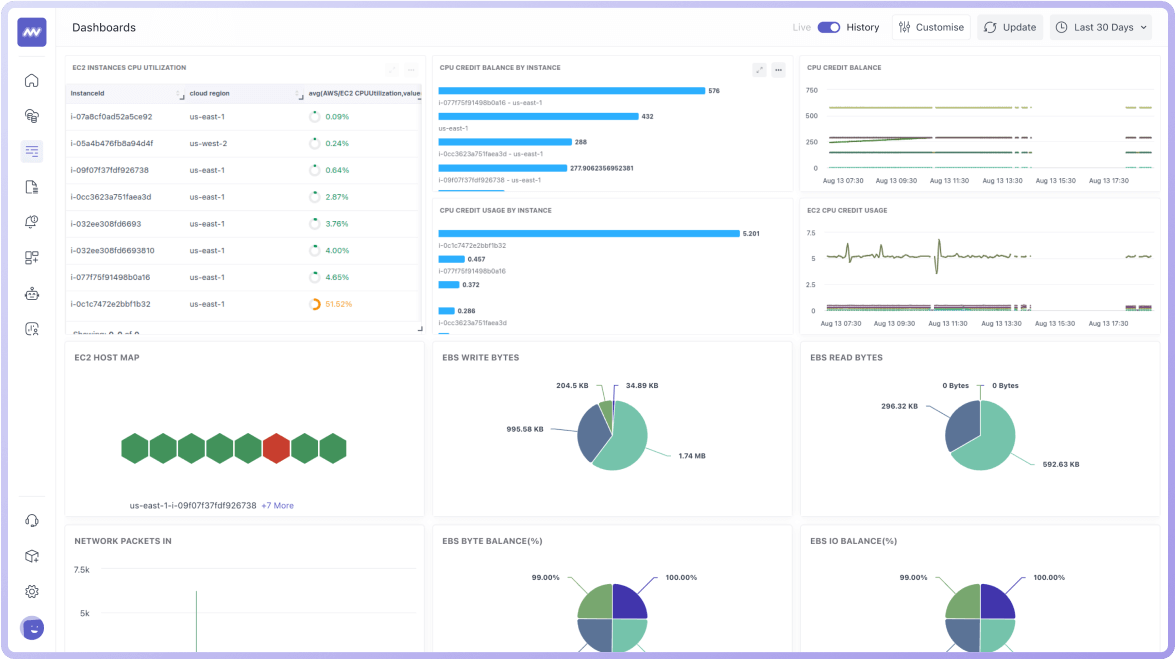Screen dimensions: 1175x659
Task: Select instance row i-032ee308fd6693810
Action: point(243,250)
